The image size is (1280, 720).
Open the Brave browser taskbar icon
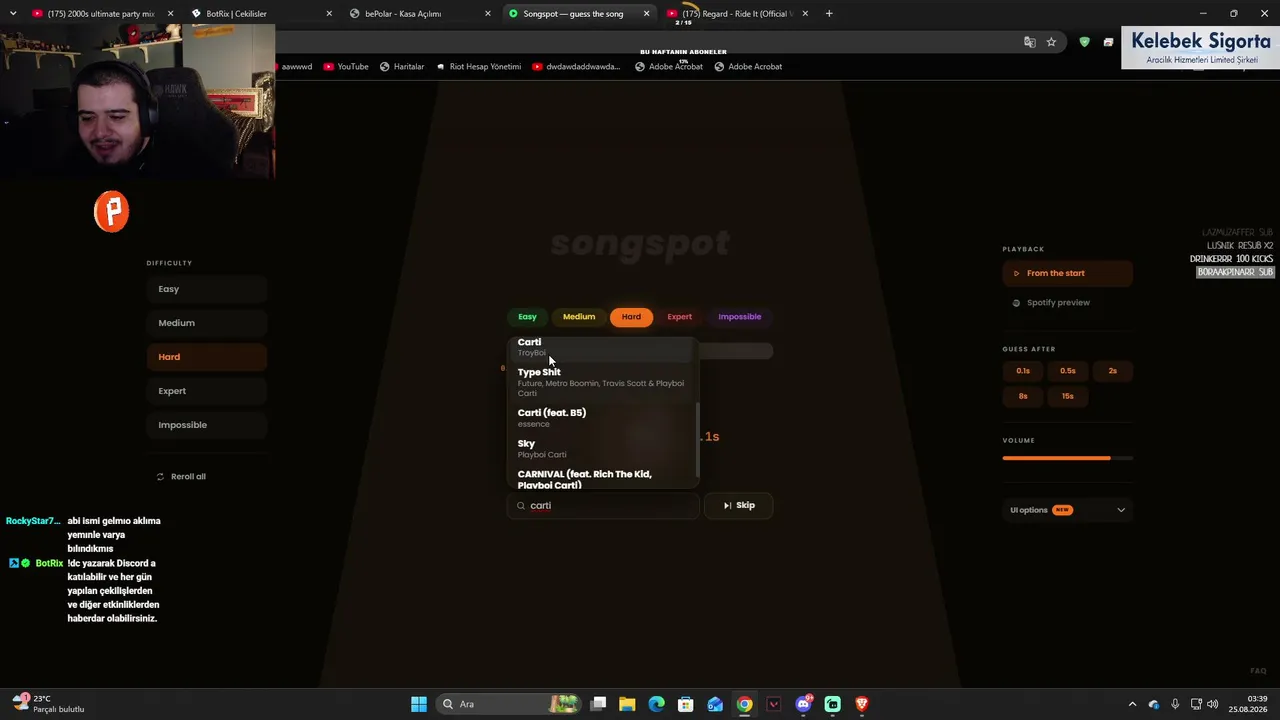click(862, 704)
